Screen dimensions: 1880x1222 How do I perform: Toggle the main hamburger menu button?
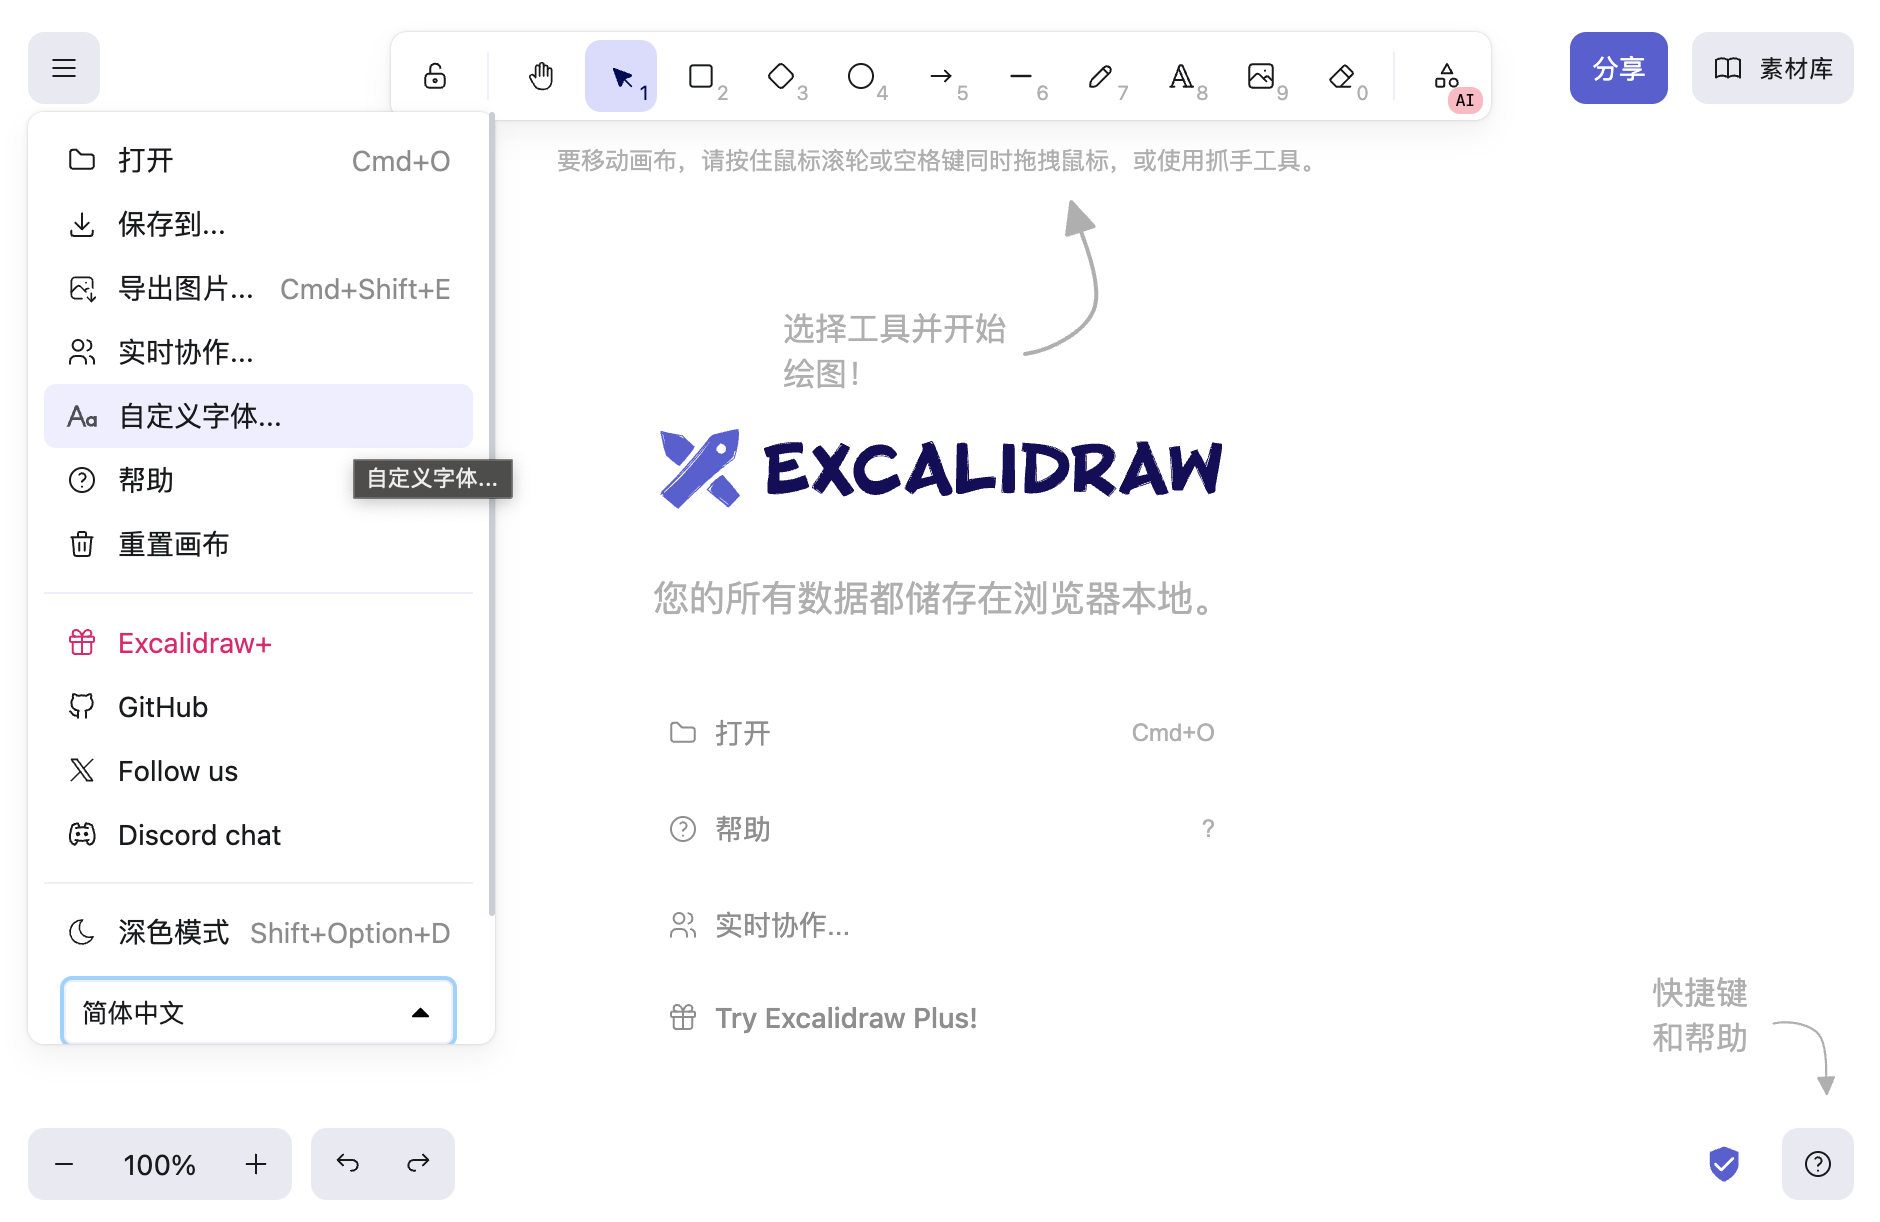tap(64, 68)
